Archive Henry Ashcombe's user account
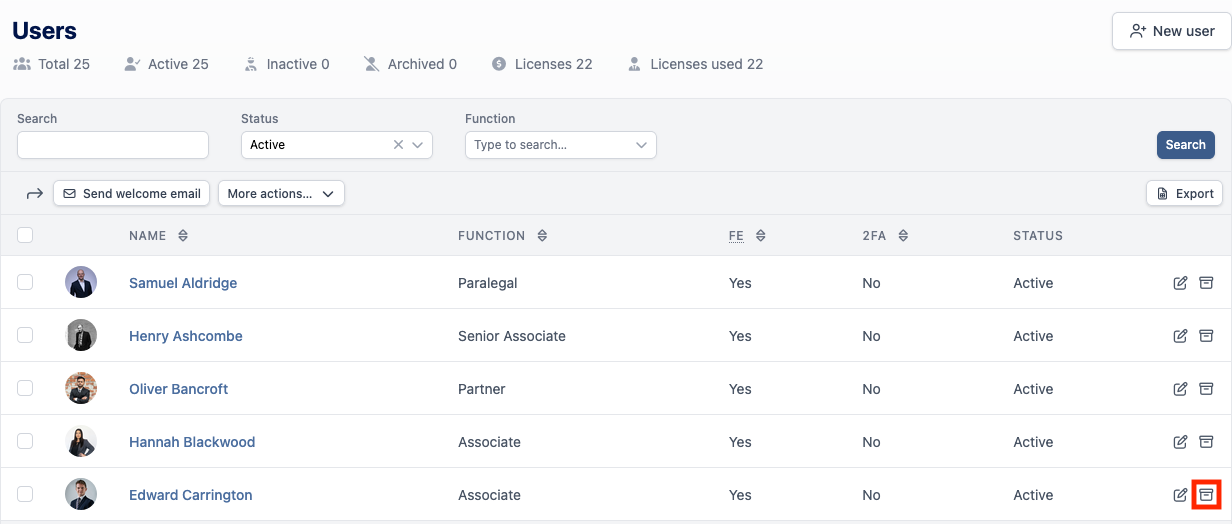1232x524 pixels. click(x=1206, y=336)
